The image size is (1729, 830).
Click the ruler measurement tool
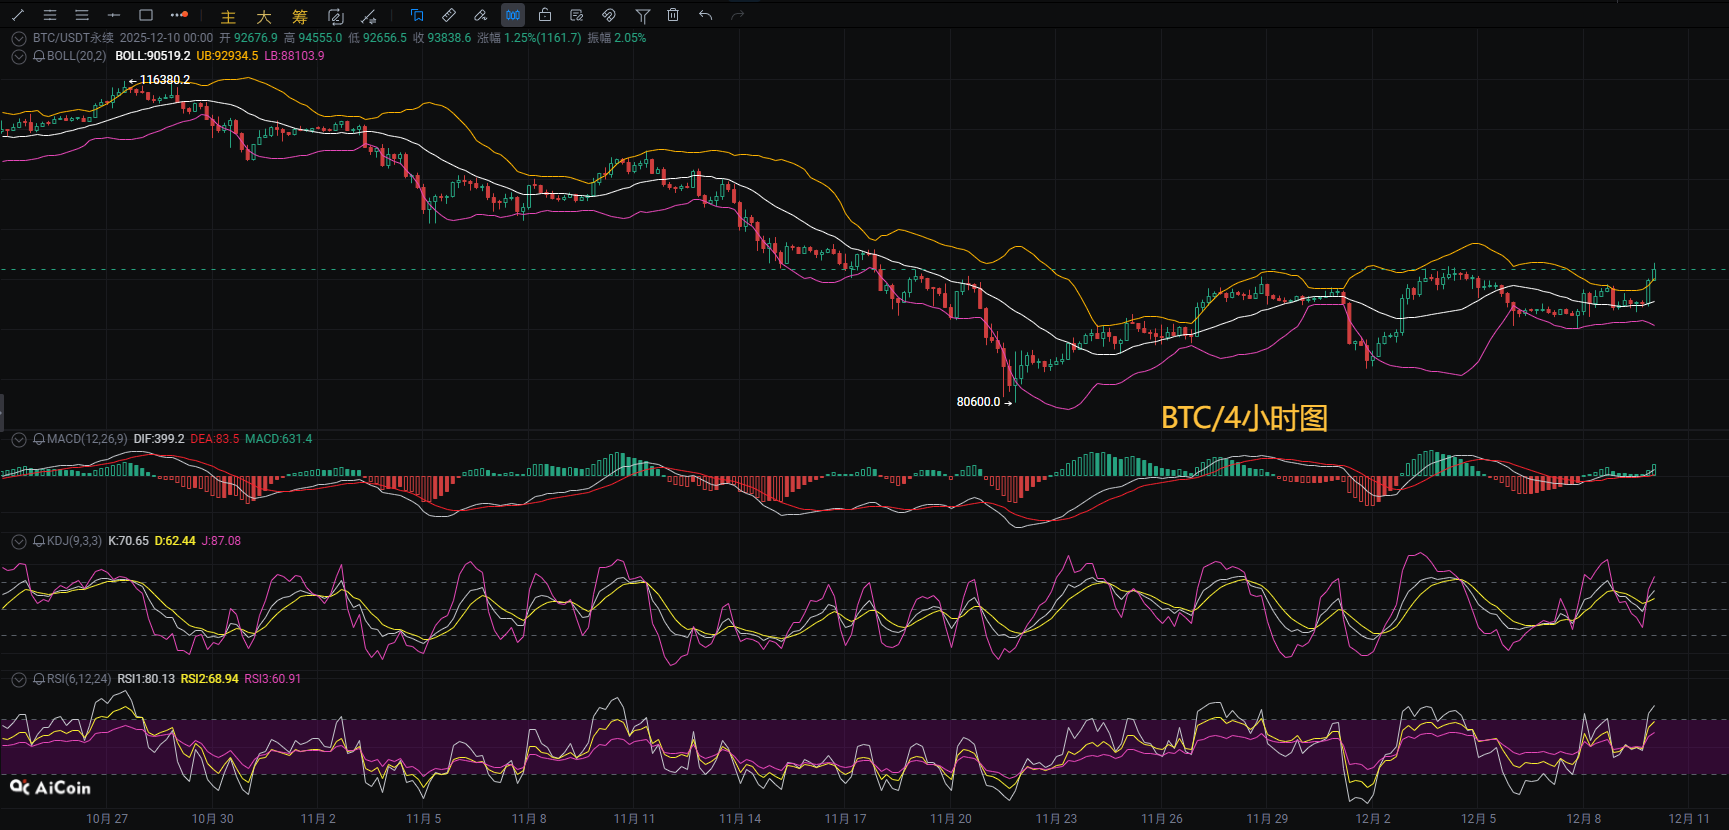pos(449,15)
